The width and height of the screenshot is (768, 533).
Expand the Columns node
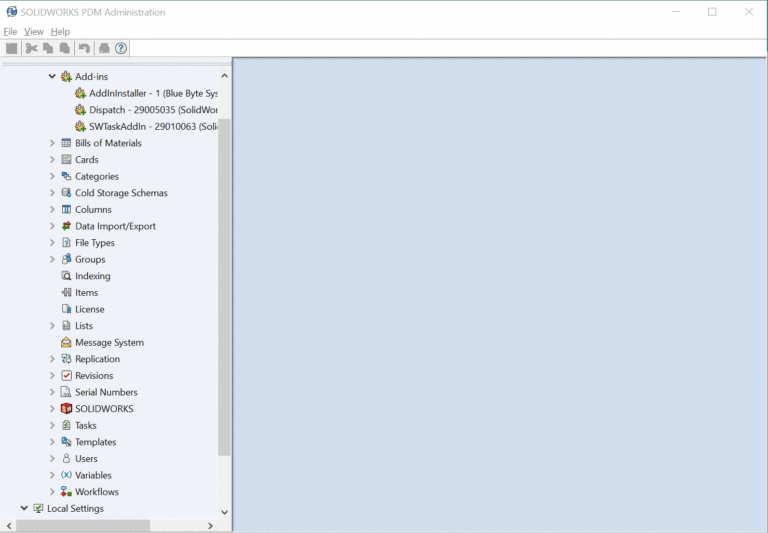click(x=52, y=210)
